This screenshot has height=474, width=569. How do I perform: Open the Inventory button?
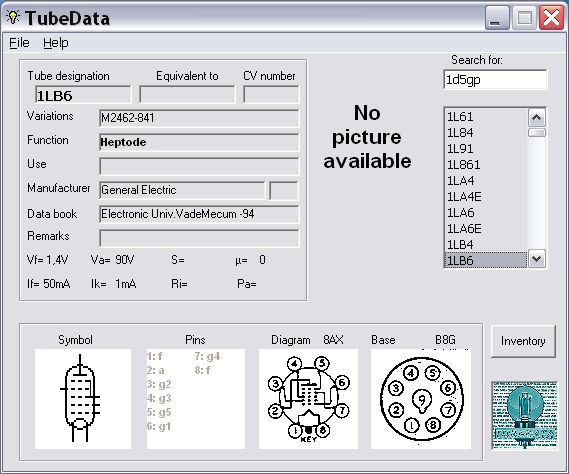click(x=523, y=341)
